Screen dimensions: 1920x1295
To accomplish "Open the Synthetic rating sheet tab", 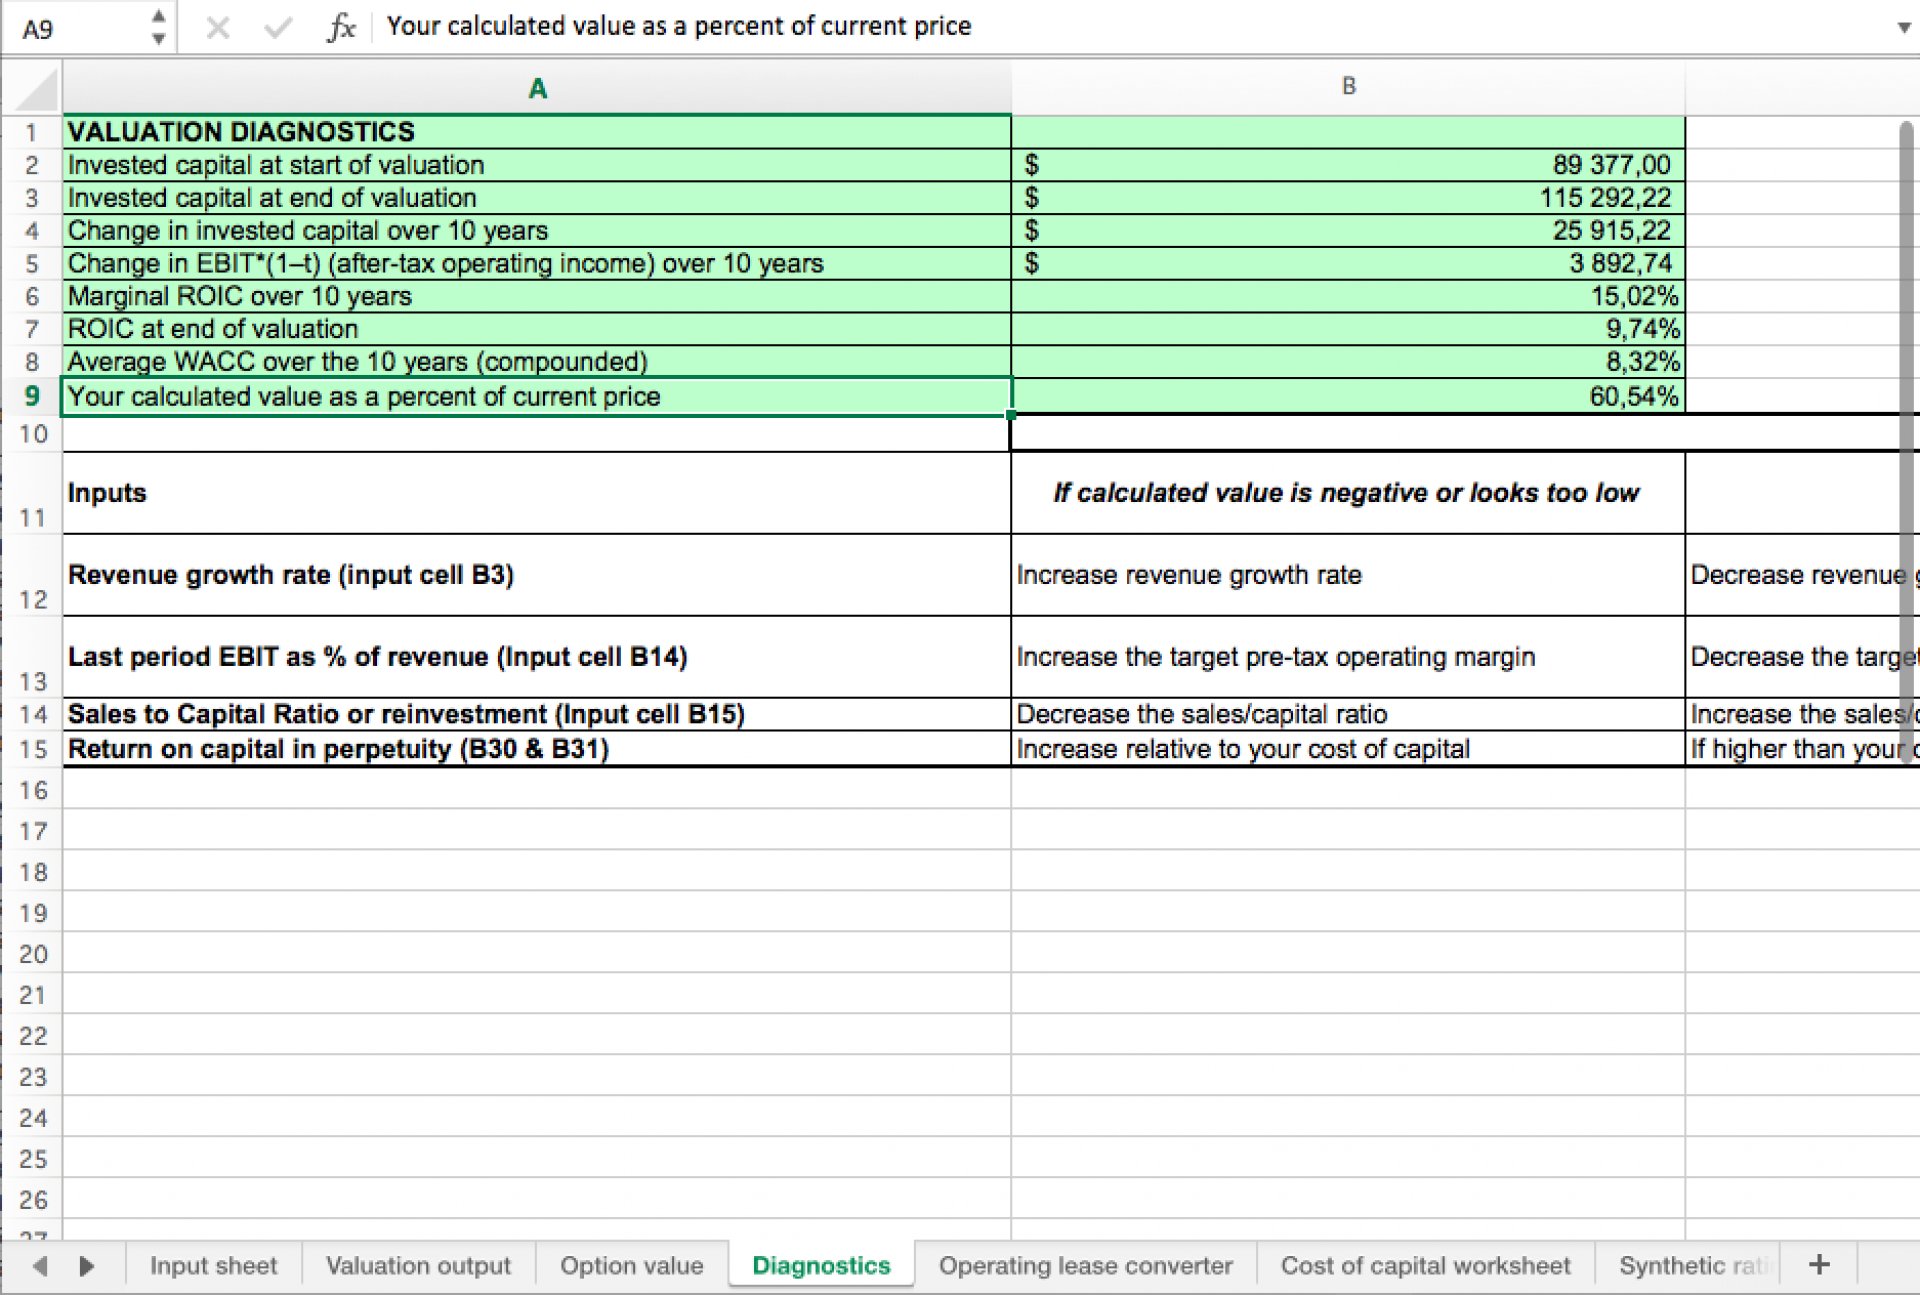I will (1693, 1265).
